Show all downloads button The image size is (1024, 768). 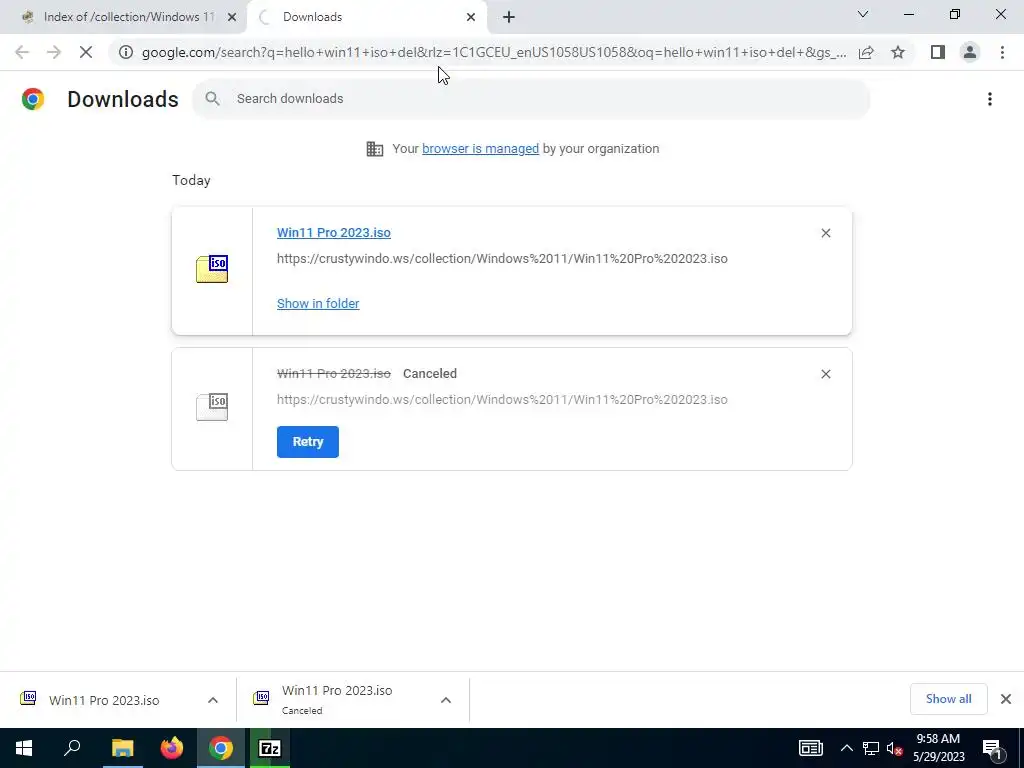pos(948,699)
